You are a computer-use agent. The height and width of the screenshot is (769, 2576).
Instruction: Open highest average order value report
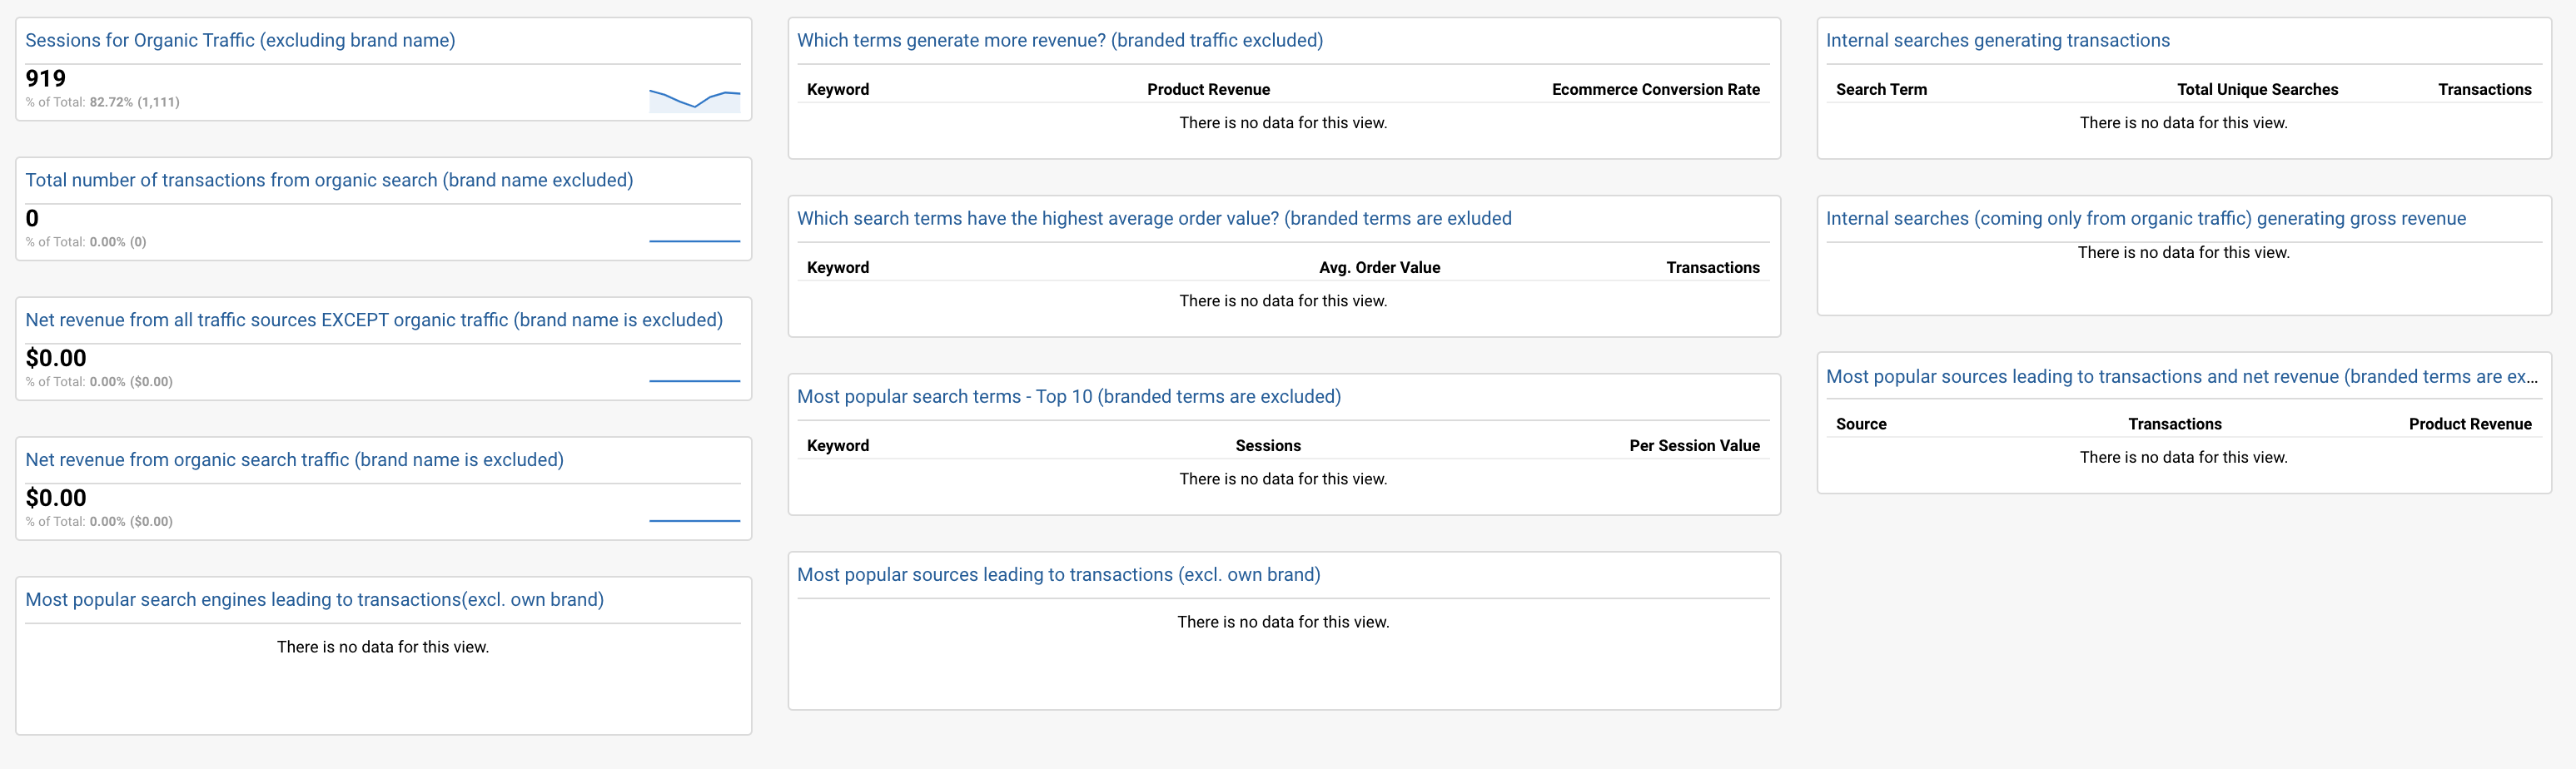click(1153, 218)
